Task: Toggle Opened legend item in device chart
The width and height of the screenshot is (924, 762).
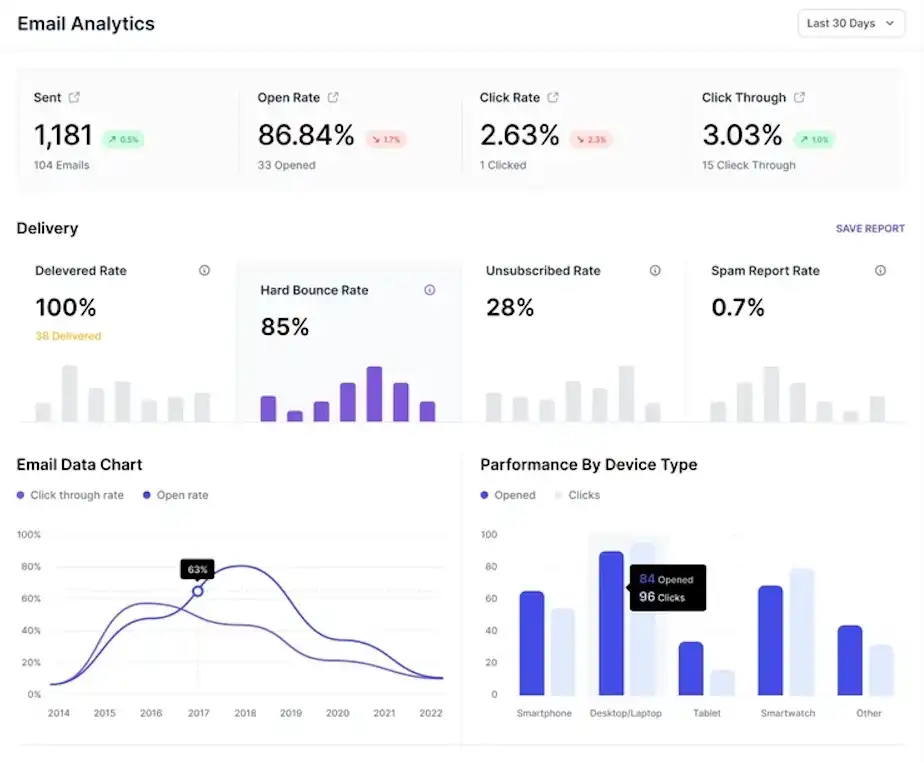Action: click(508, 495)
